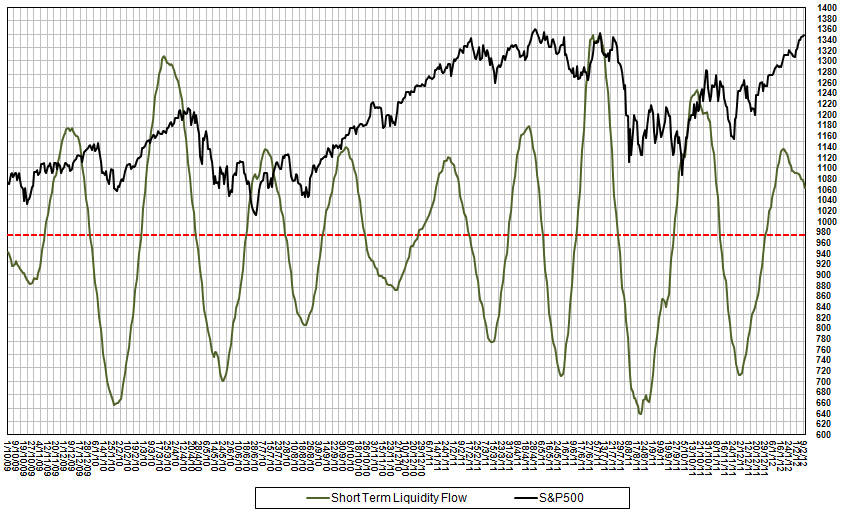Click the 1200 y-axis label
This screenshot has height=512, width=843.
pyautogui.click(x=826, y=115)
